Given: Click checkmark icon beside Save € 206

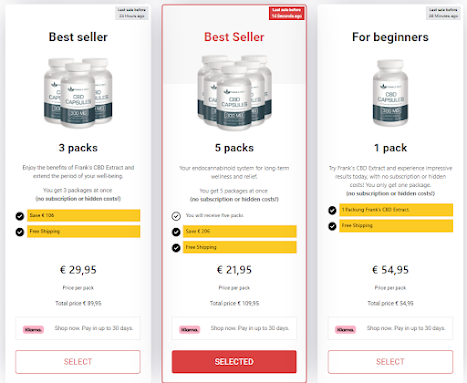Looking at the screenshot, I should pyautogui.click(x=176, y=232).
